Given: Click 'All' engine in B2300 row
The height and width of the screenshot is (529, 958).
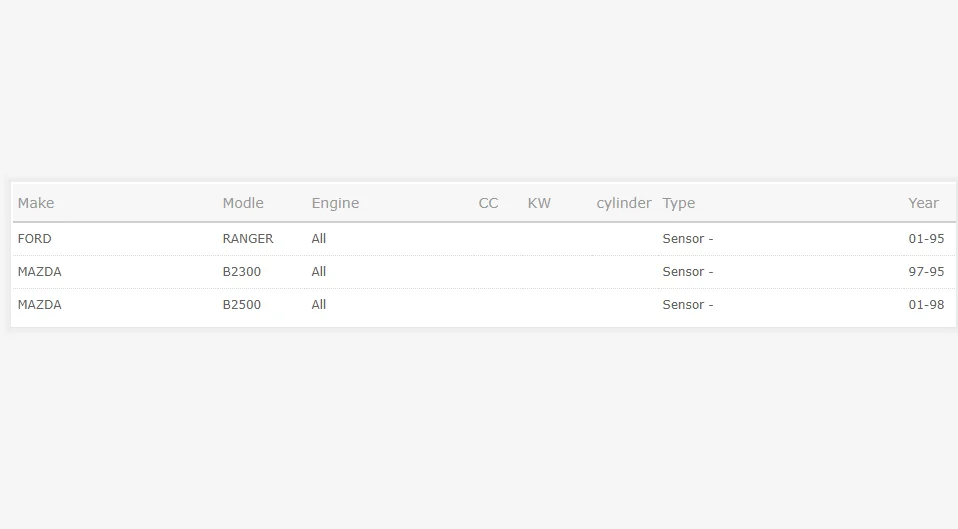Looking at the screenshot, I should (x=319, y=272).
